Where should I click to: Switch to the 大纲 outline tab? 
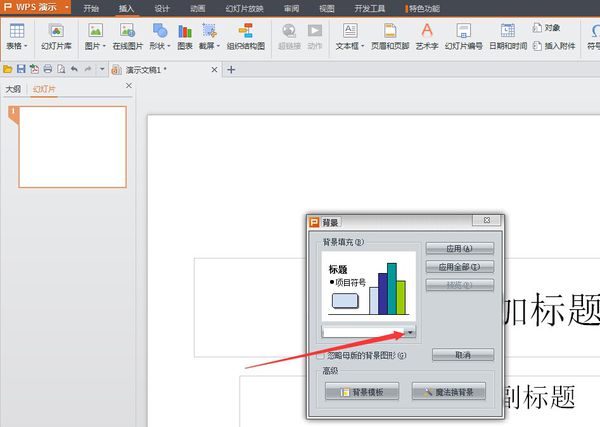[14, 89]
